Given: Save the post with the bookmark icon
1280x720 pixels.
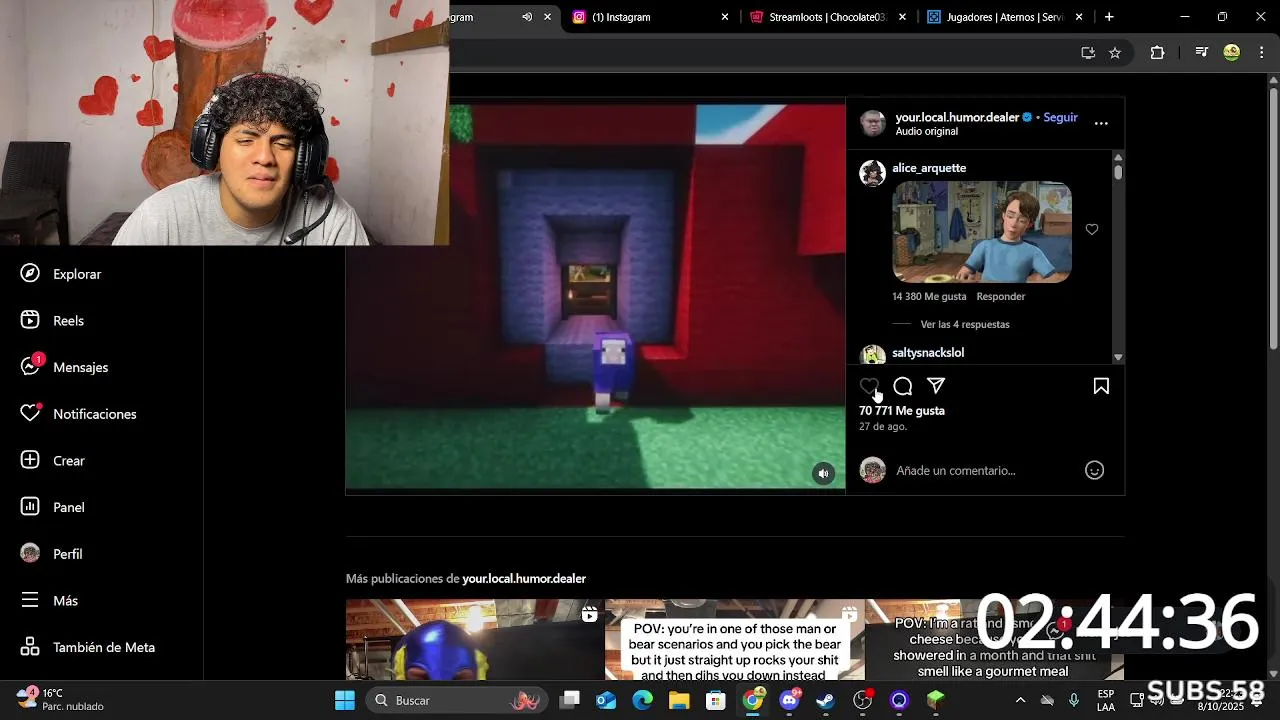Looking at the screenshot, I should click(1101, 386).
